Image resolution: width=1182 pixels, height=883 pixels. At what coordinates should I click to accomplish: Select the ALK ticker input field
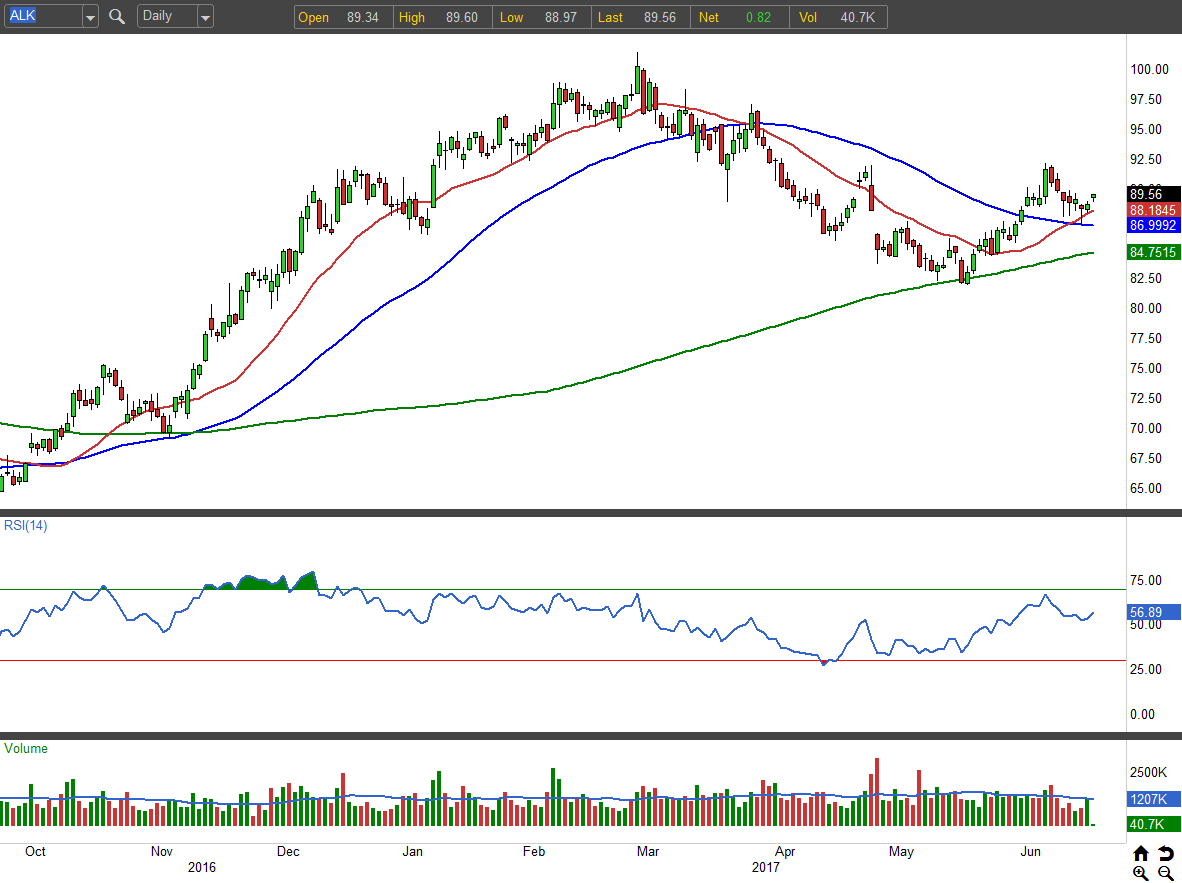(x=44, y=17)
